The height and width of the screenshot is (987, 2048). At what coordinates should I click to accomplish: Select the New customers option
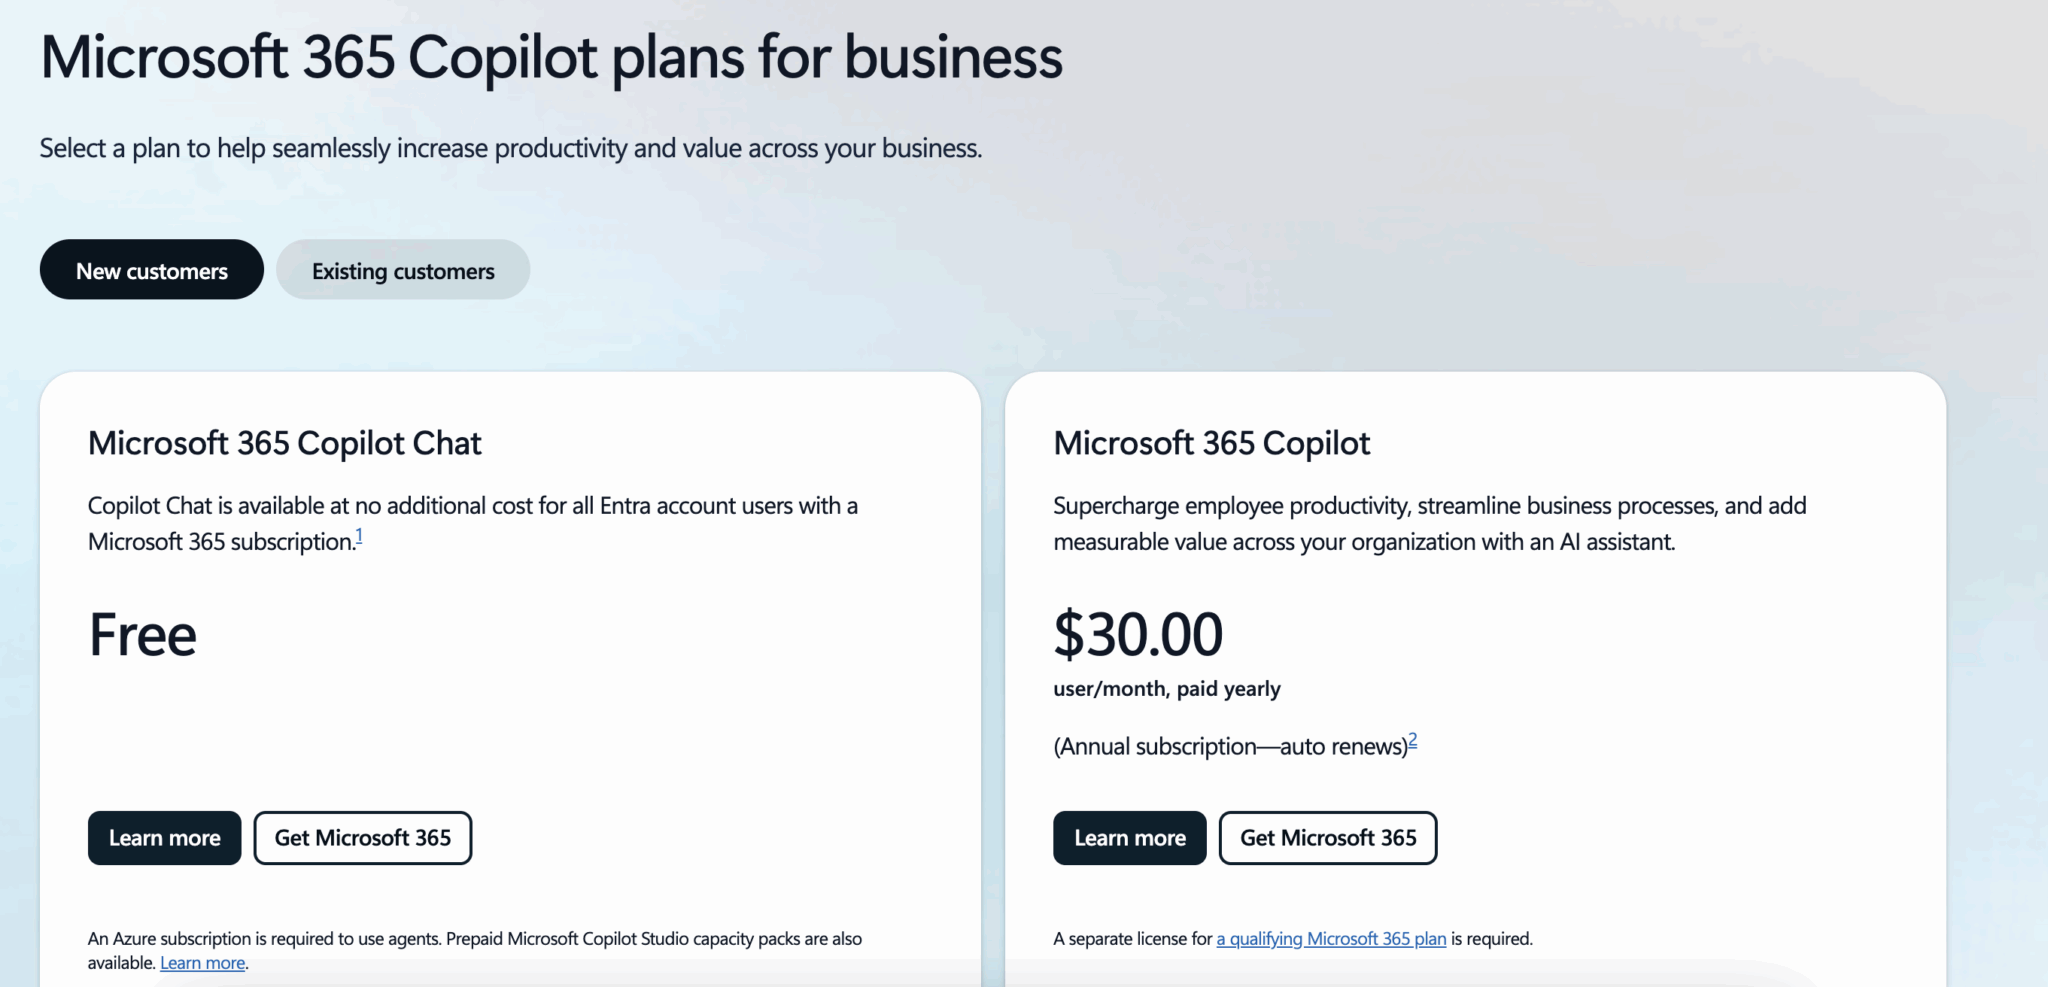tap(151, 269)
